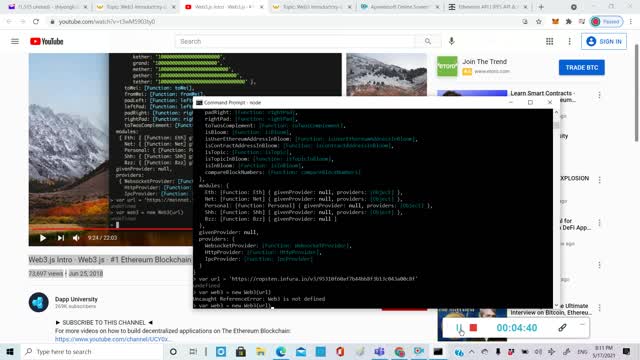Open options for Learn Smart Contracts video
The width and height of the screenshot is (640, 360).
(x=599, y=95)
